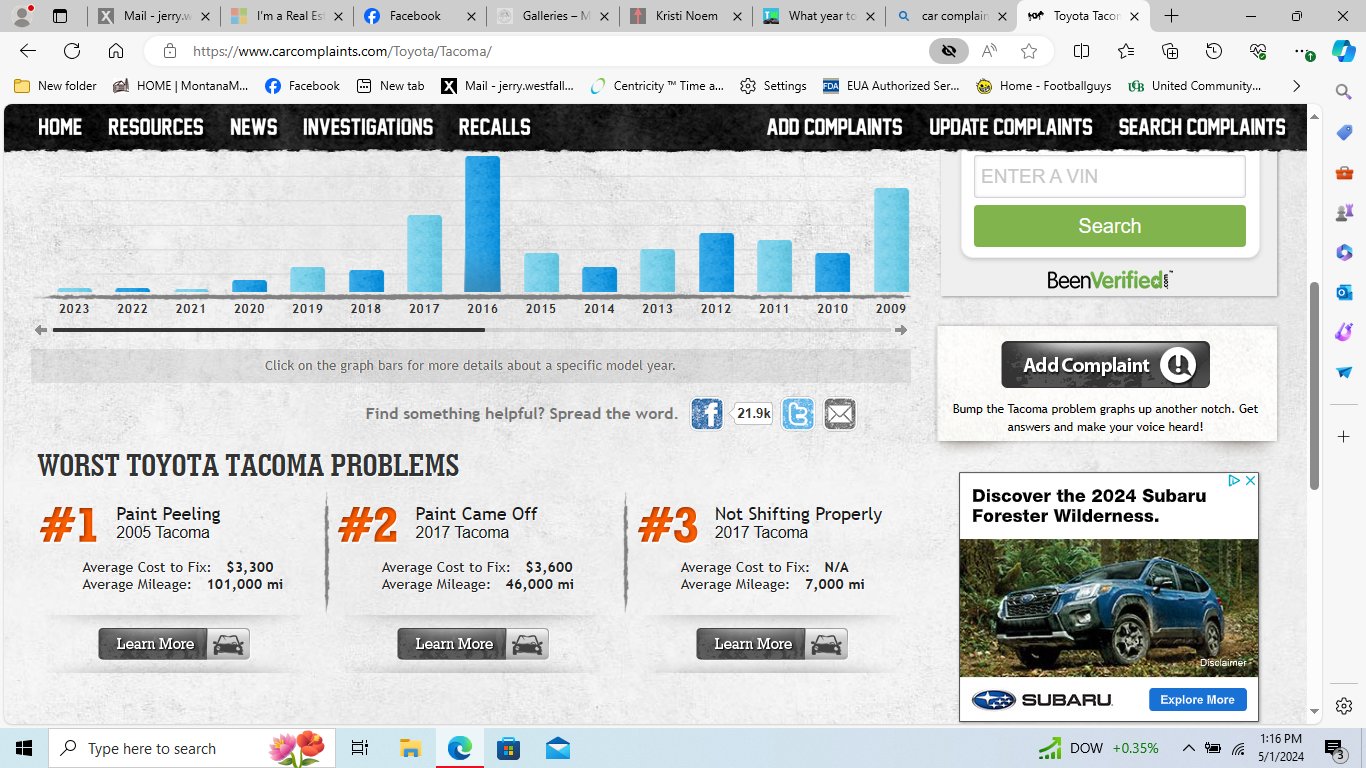Click Explore More in the Subaru ad

coord(1198,700)
